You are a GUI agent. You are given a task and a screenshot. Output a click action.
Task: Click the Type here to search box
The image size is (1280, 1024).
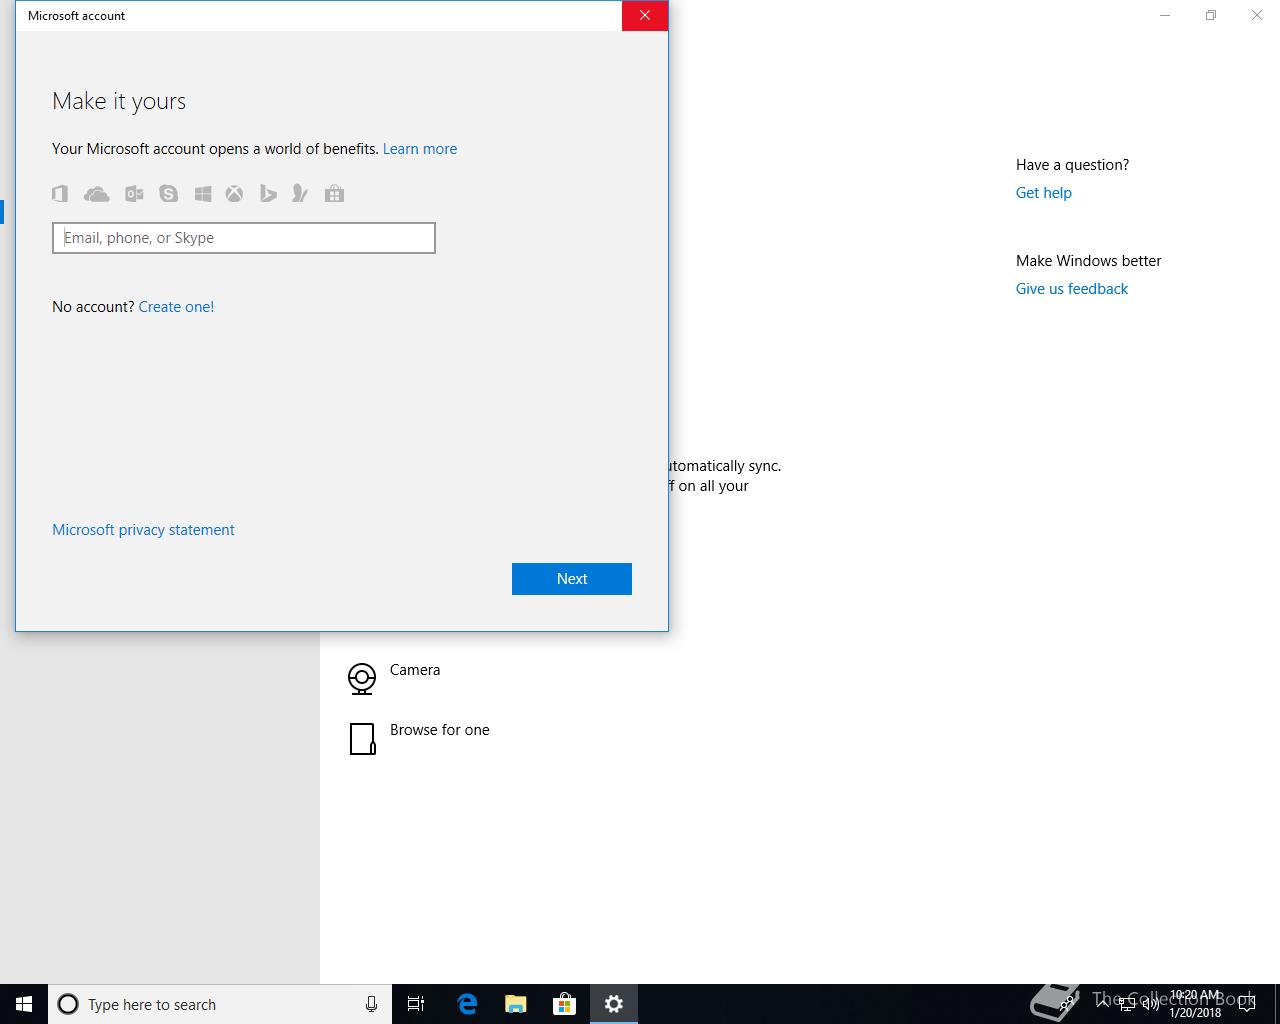(220, 1004)
